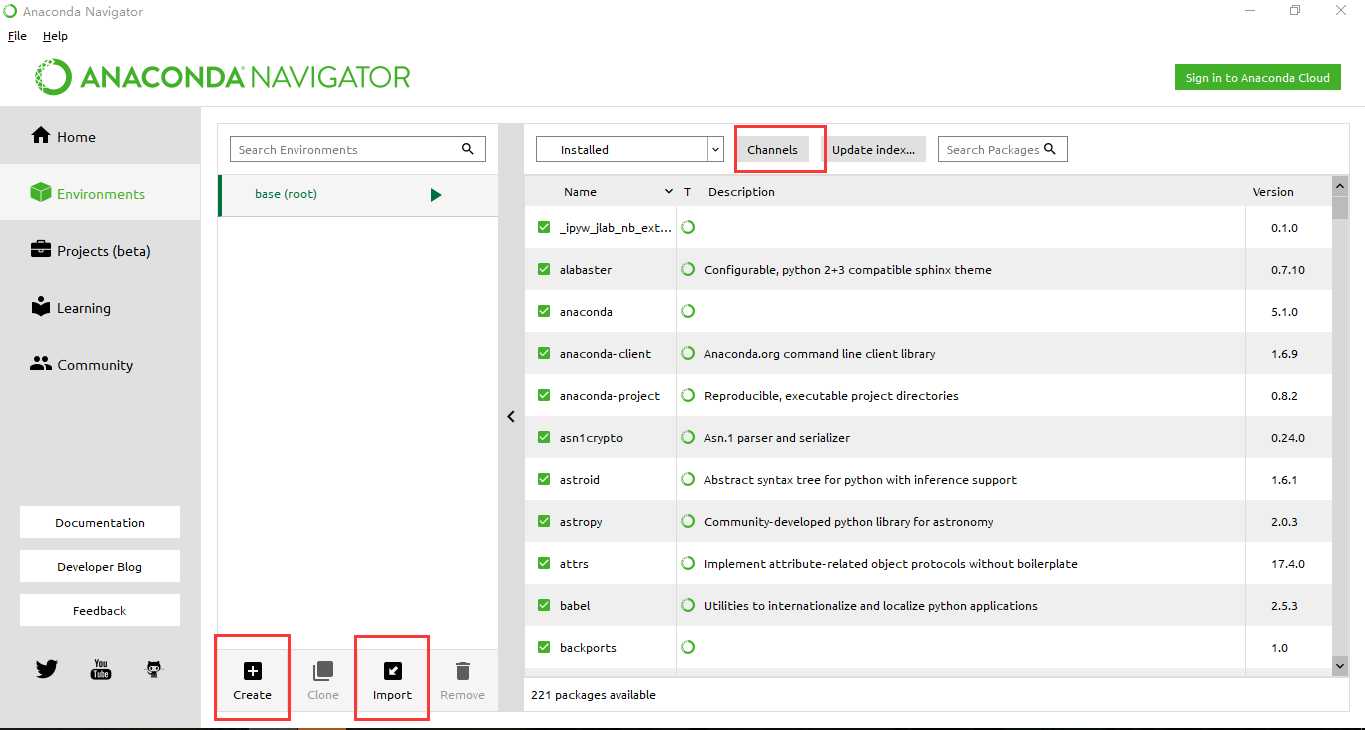Viewport: 1365px width, 730px height.
Task: Open Projects (beta) section
Action: (100, 250)
